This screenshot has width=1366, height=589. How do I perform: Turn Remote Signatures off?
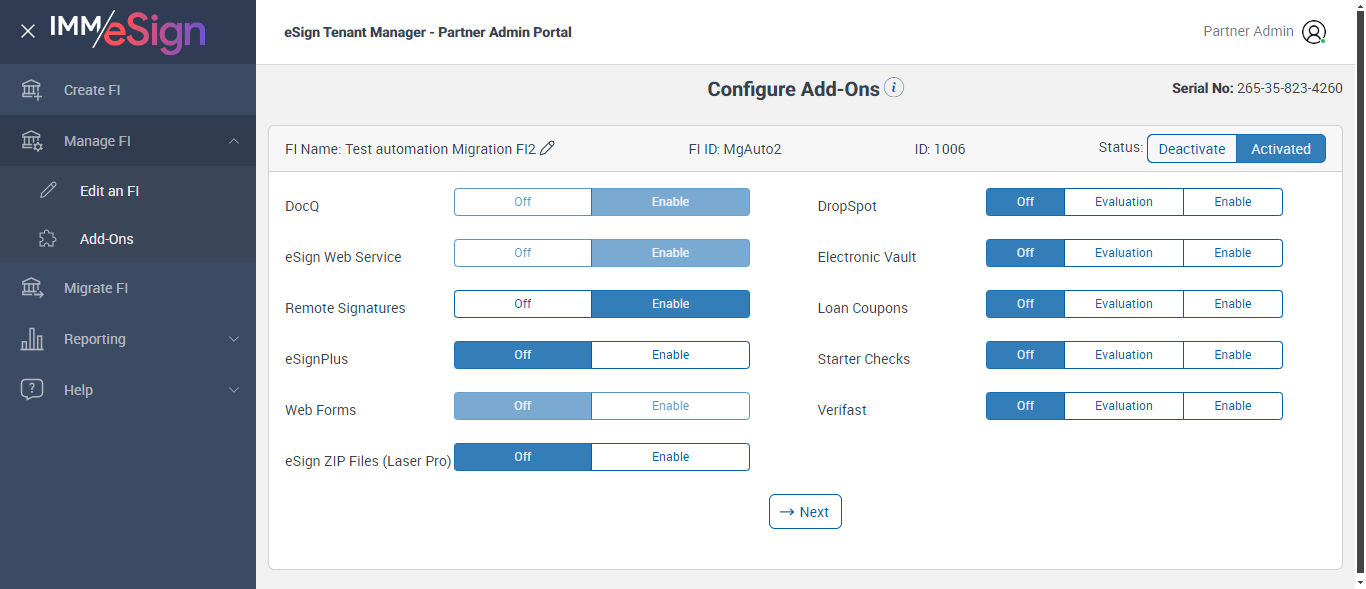click(x=523, y=304)
